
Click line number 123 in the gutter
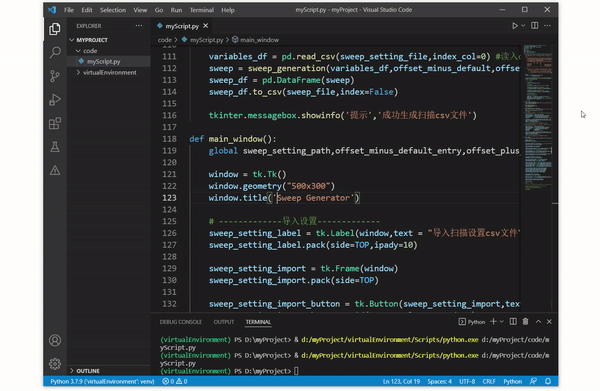tap(169, 197)
